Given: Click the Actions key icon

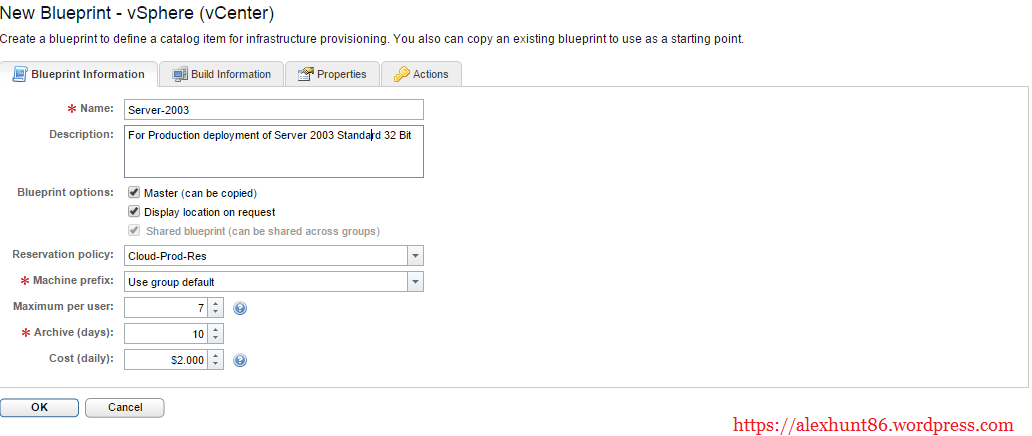Looking at the screenshot, I should click(x=401, y=74).
